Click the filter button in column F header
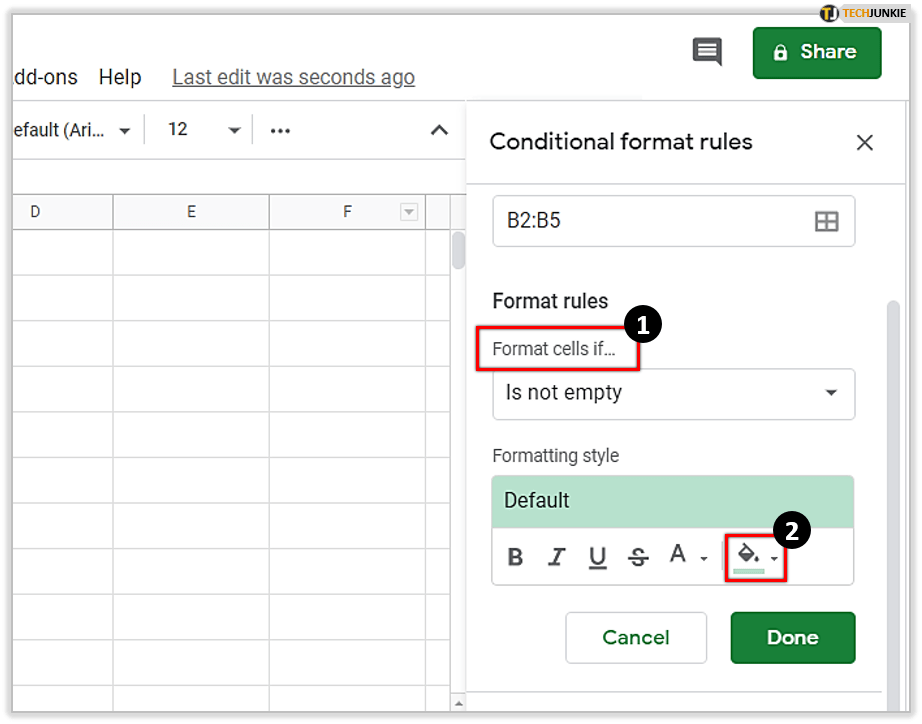 408,212
